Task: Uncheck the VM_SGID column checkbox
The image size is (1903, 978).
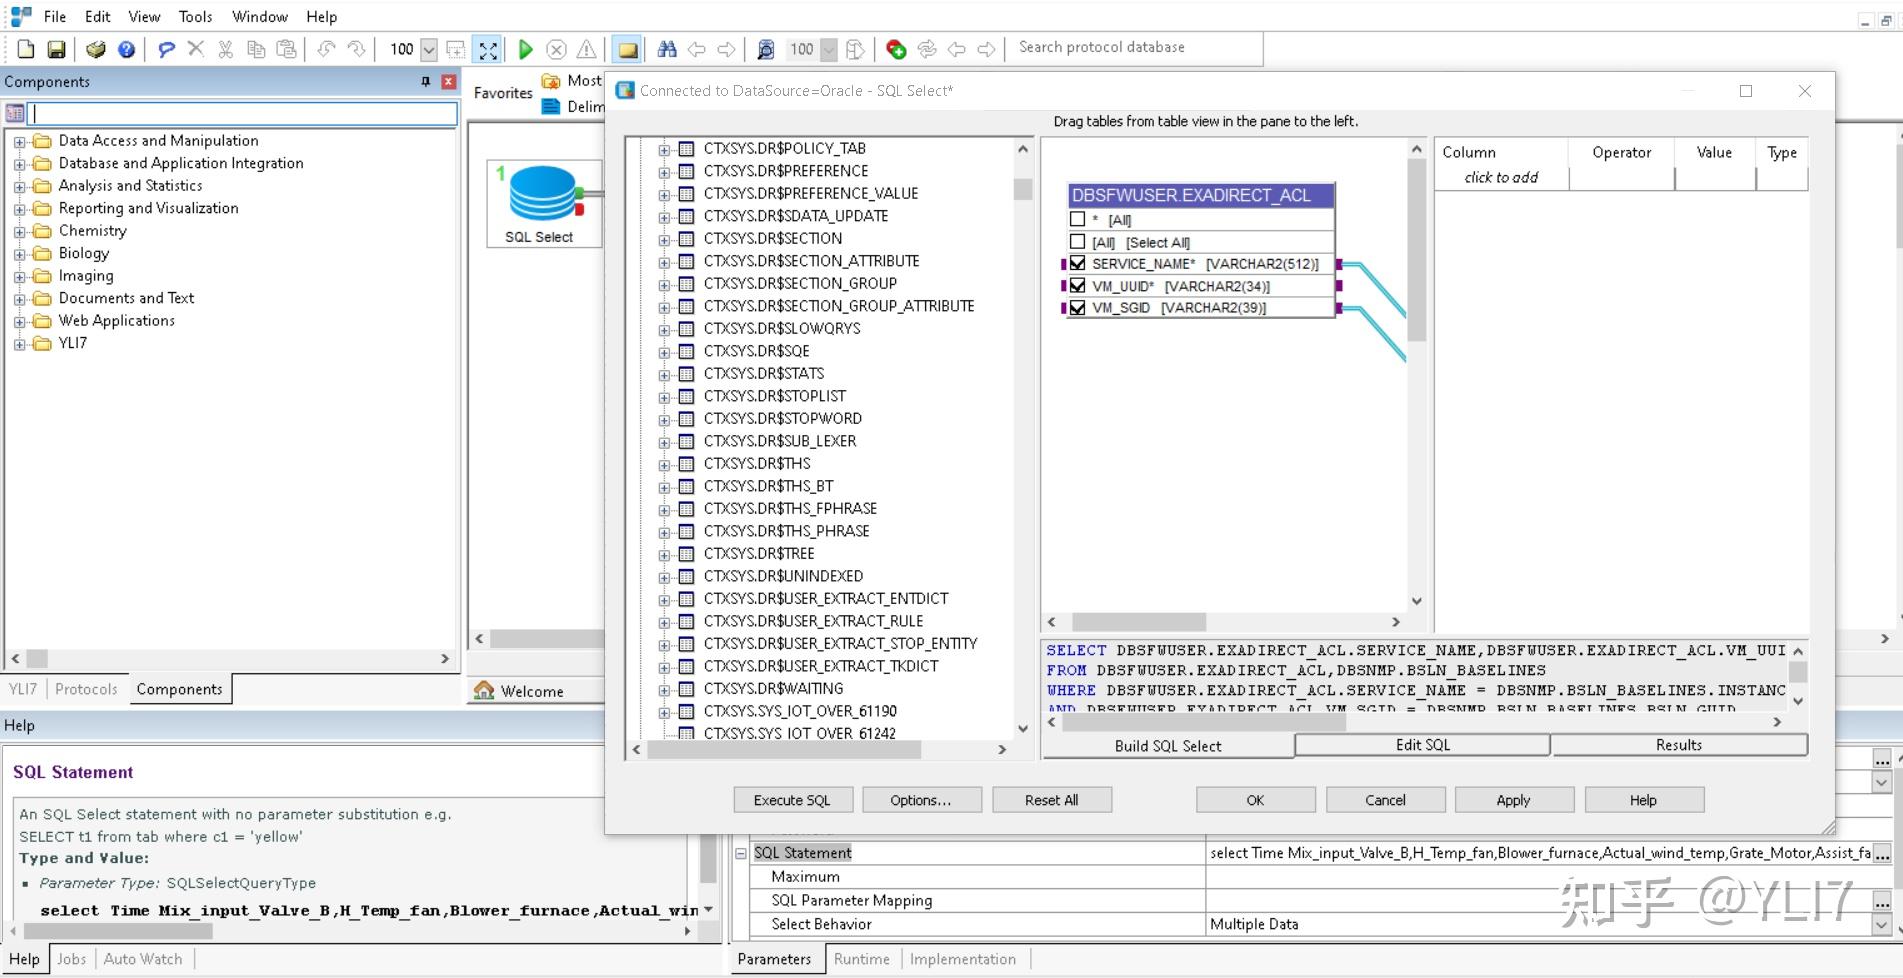Action: click(x=1077, y=308)
